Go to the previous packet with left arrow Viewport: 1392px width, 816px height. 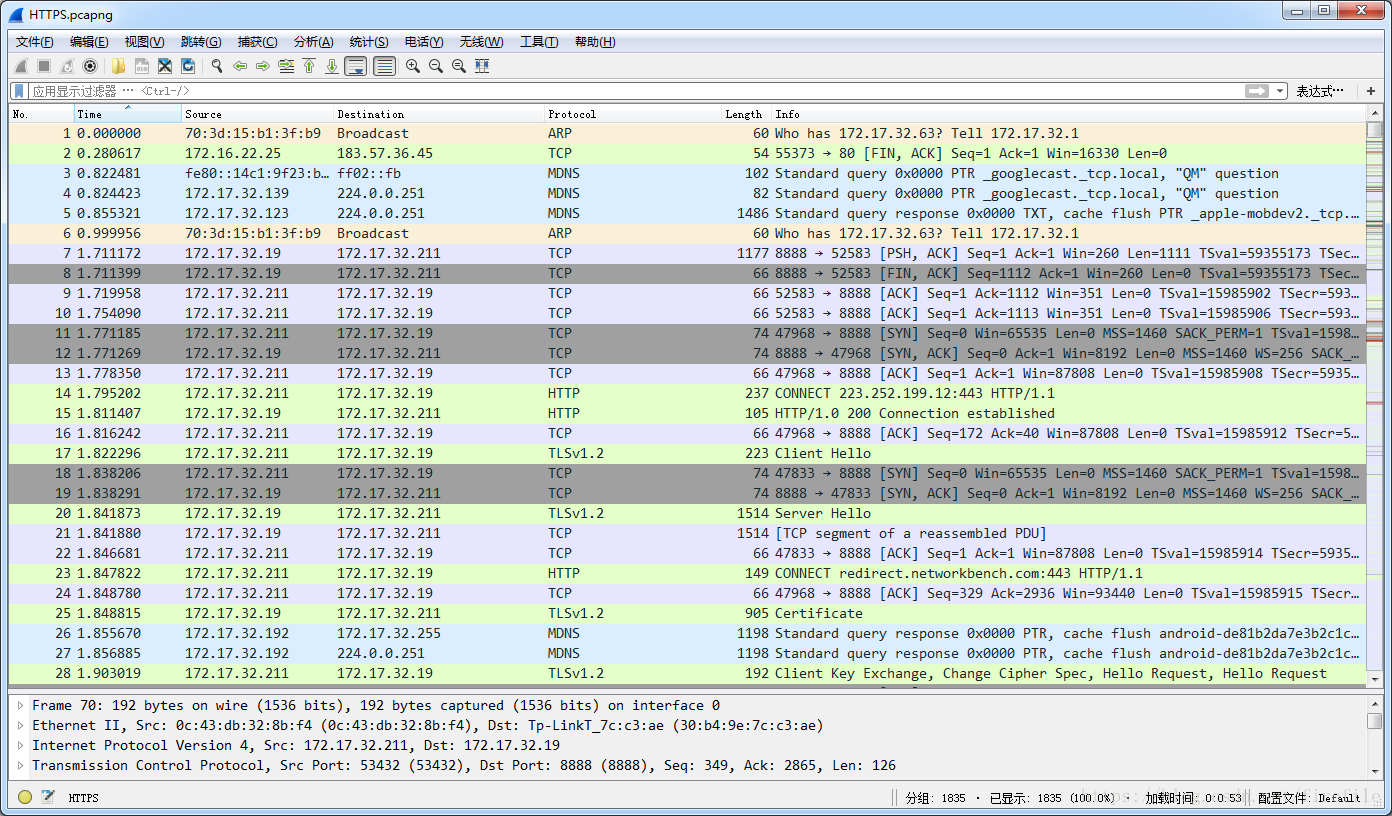tap(240, 66)
